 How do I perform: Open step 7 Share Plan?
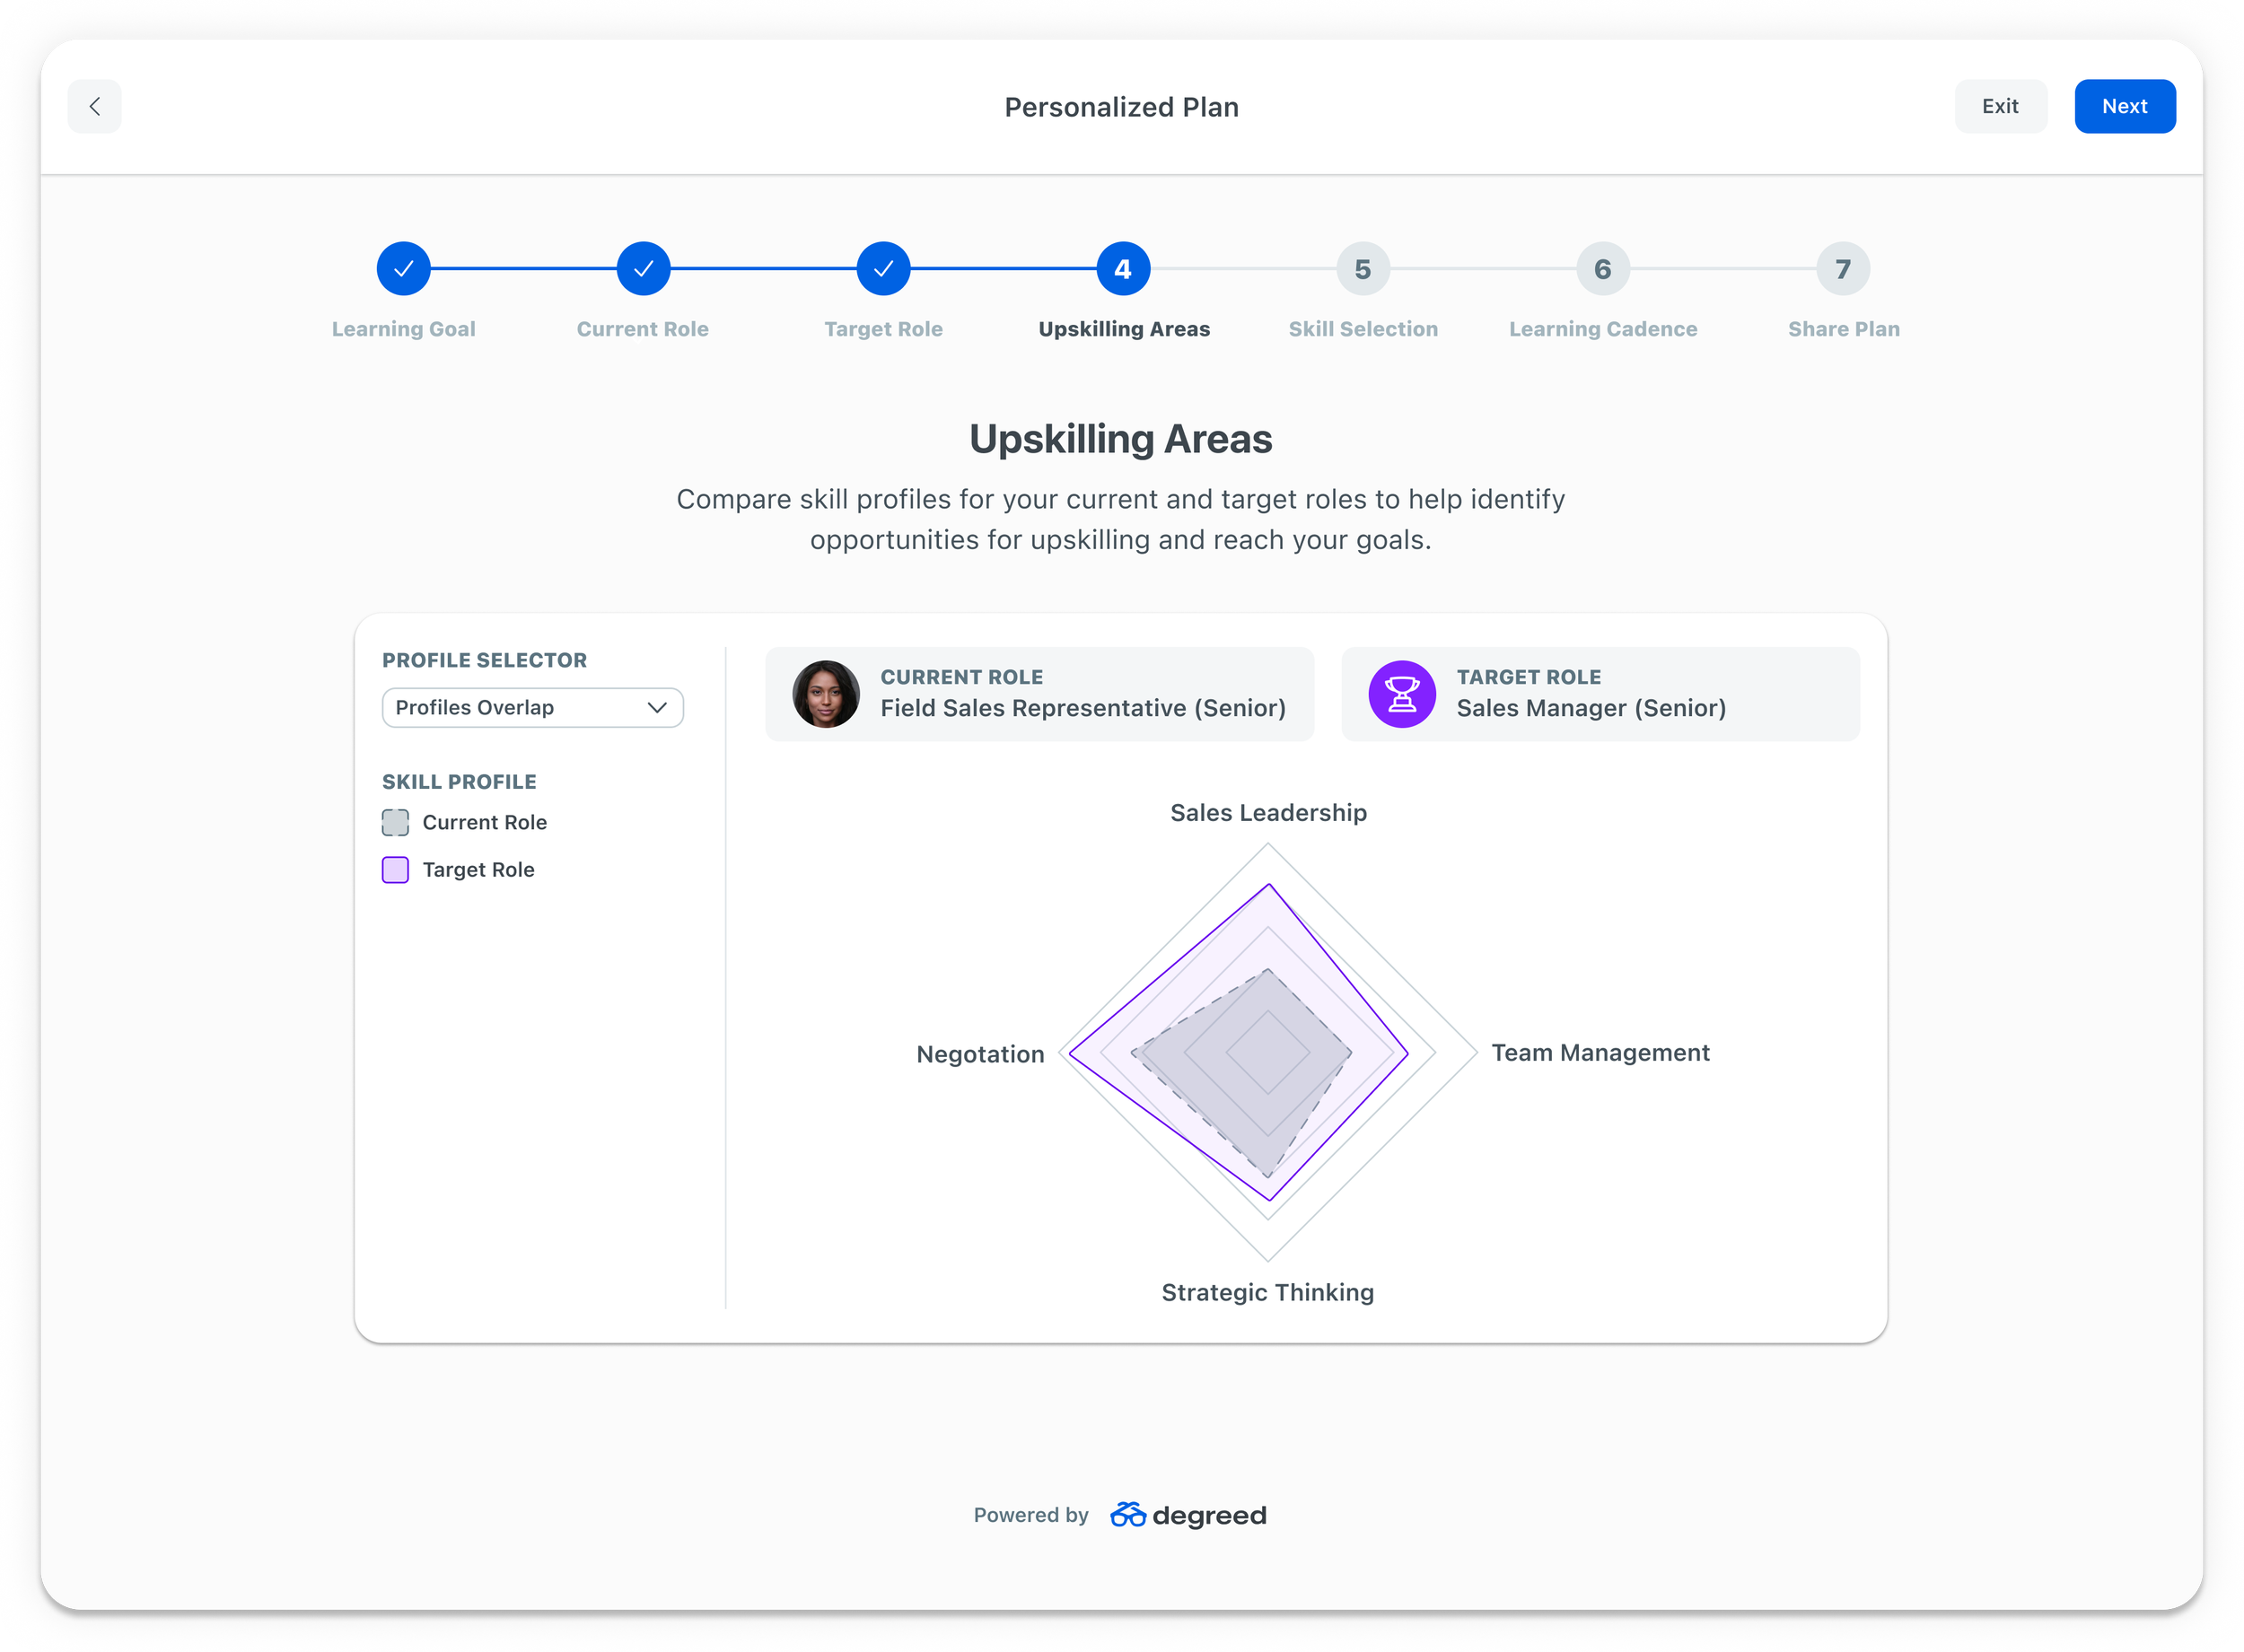(1843, 269)
